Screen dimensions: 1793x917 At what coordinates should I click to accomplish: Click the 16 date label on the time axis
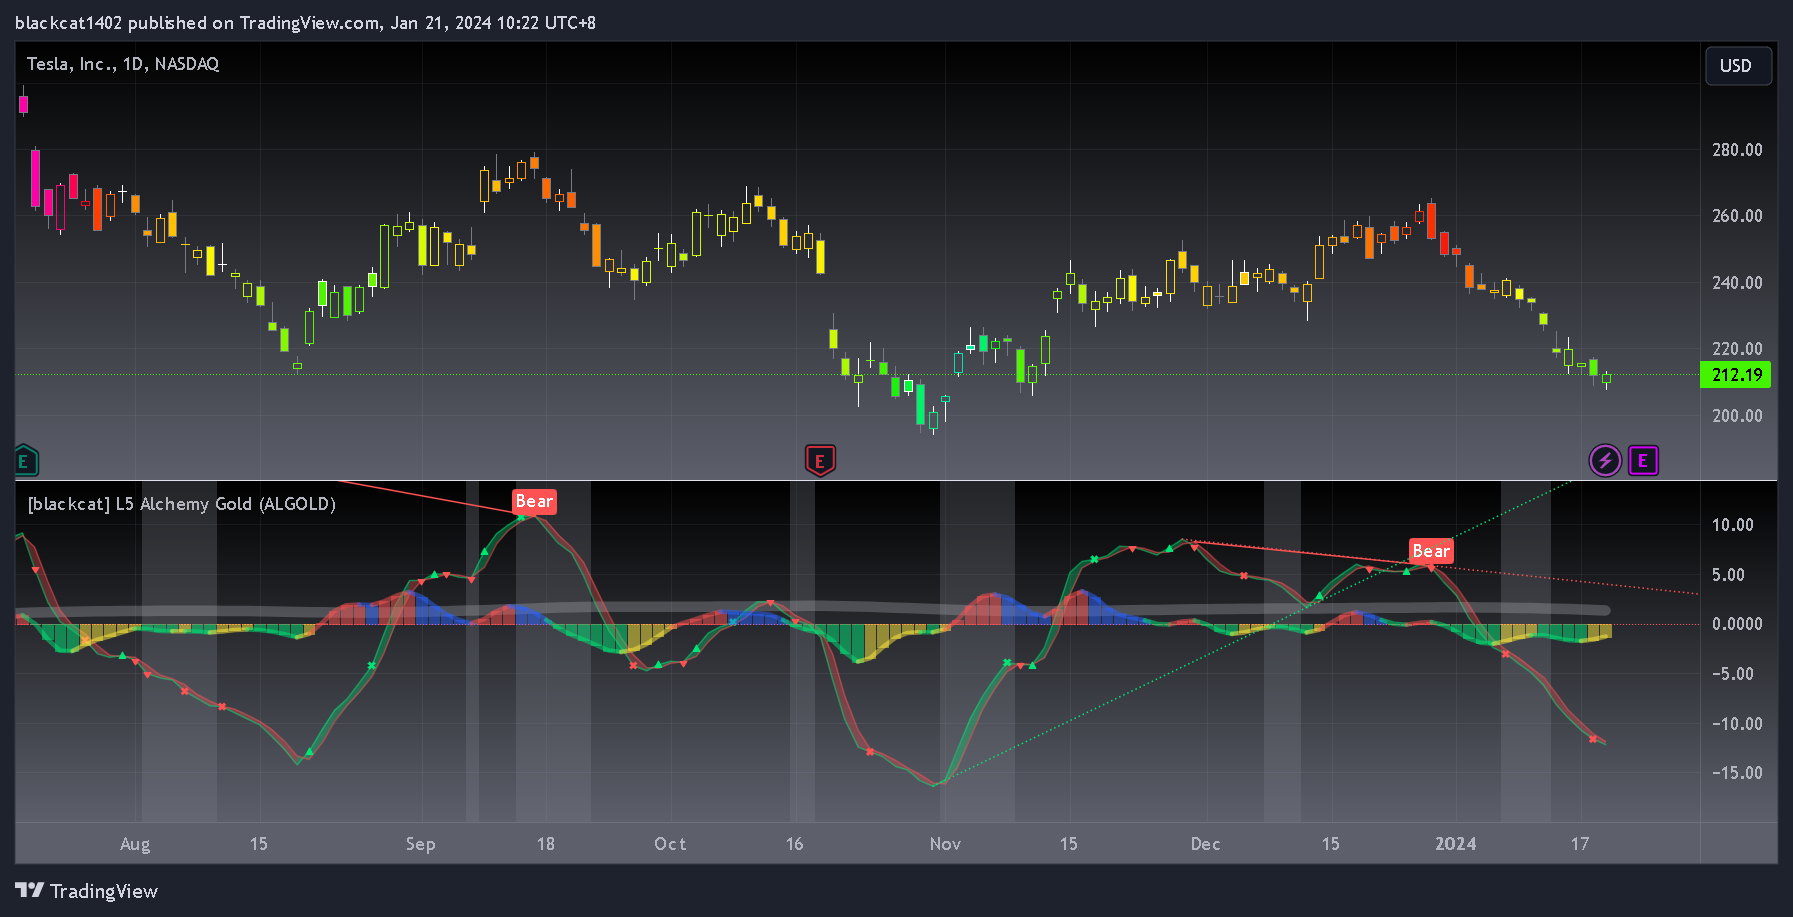point(794,844)
